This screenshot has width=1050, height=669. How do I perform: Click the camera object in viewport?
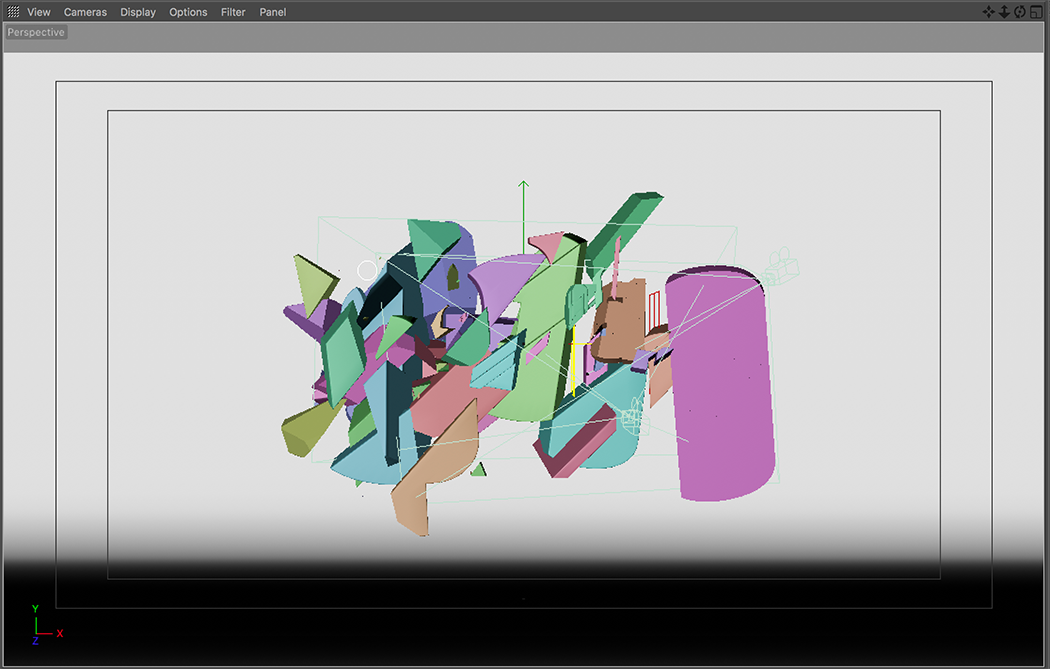pos(780,267)
